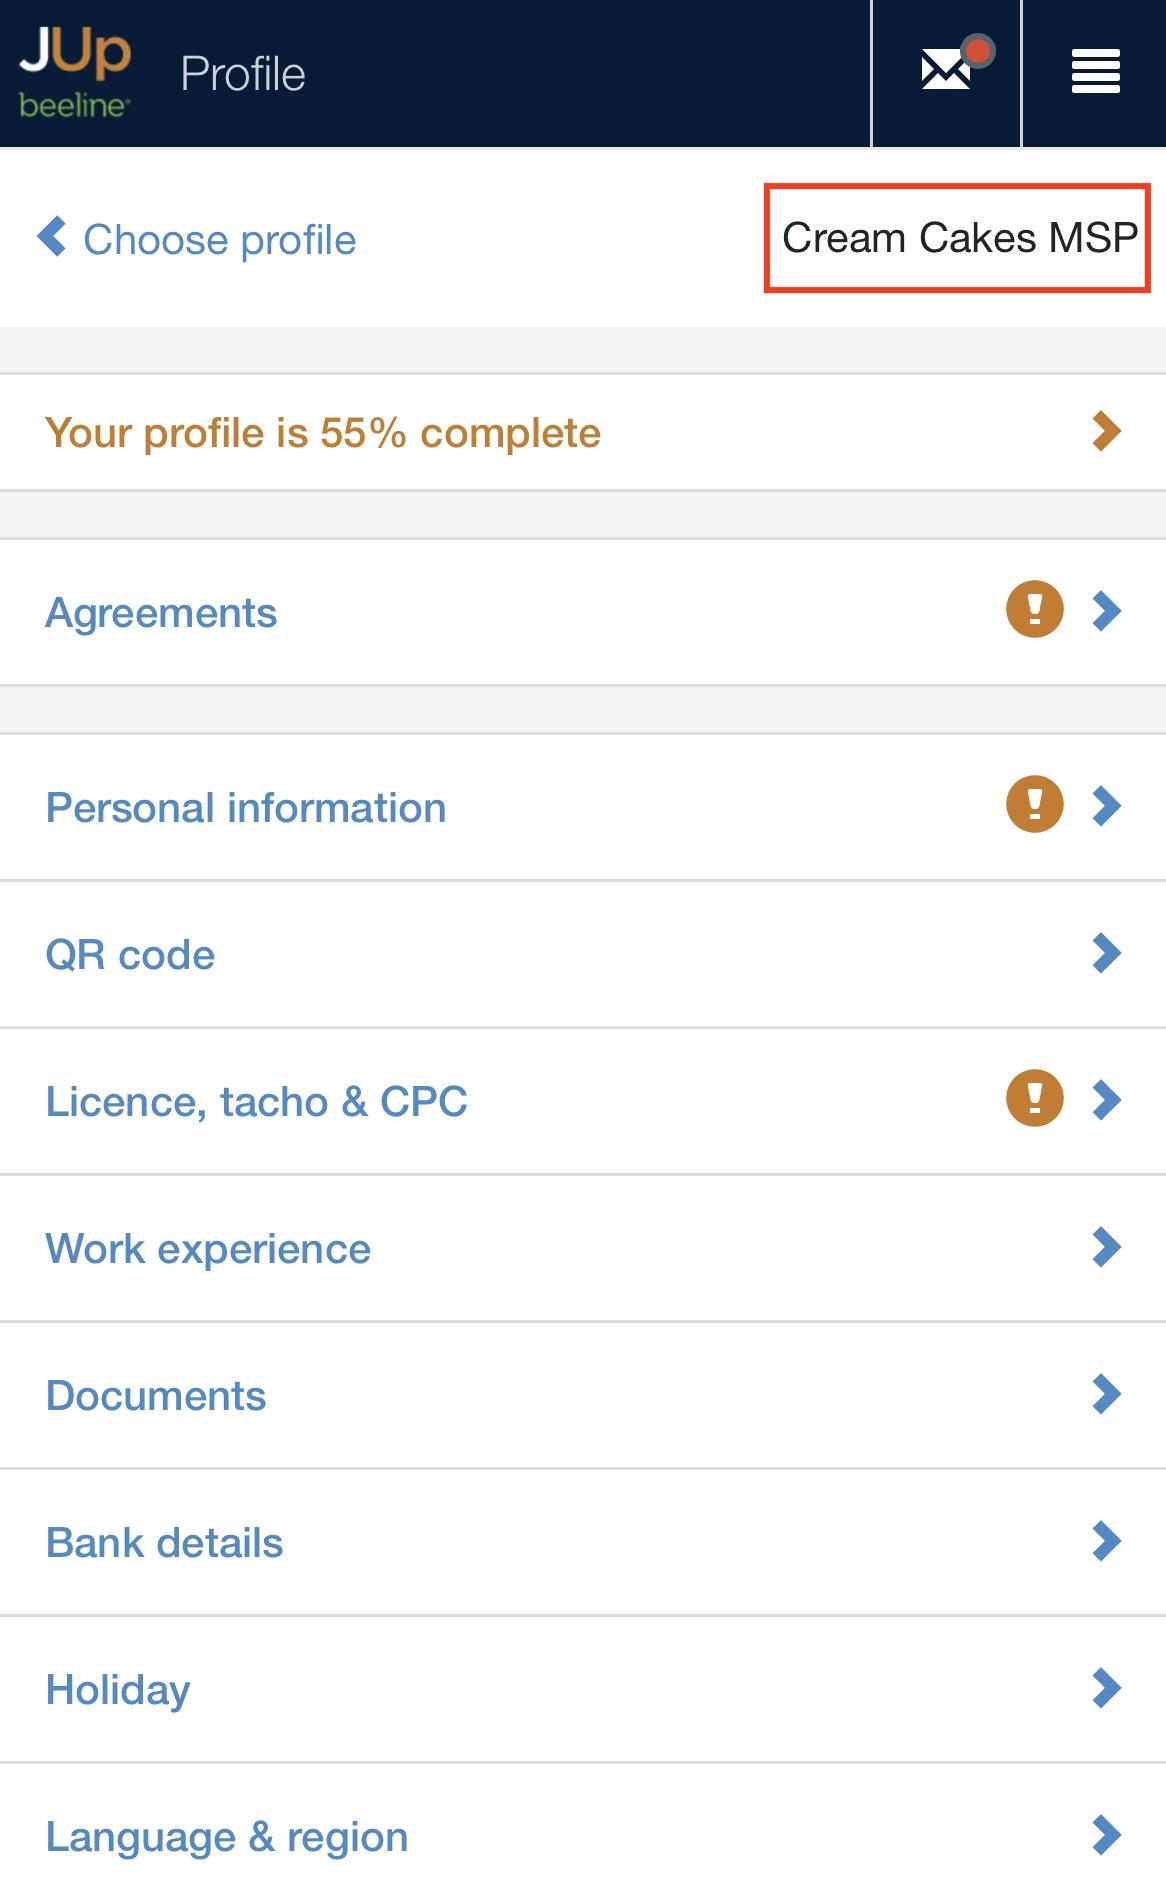Open the Bank details section
This screenshot has width=1166, height=1897.
click(x=165, y=1542)
